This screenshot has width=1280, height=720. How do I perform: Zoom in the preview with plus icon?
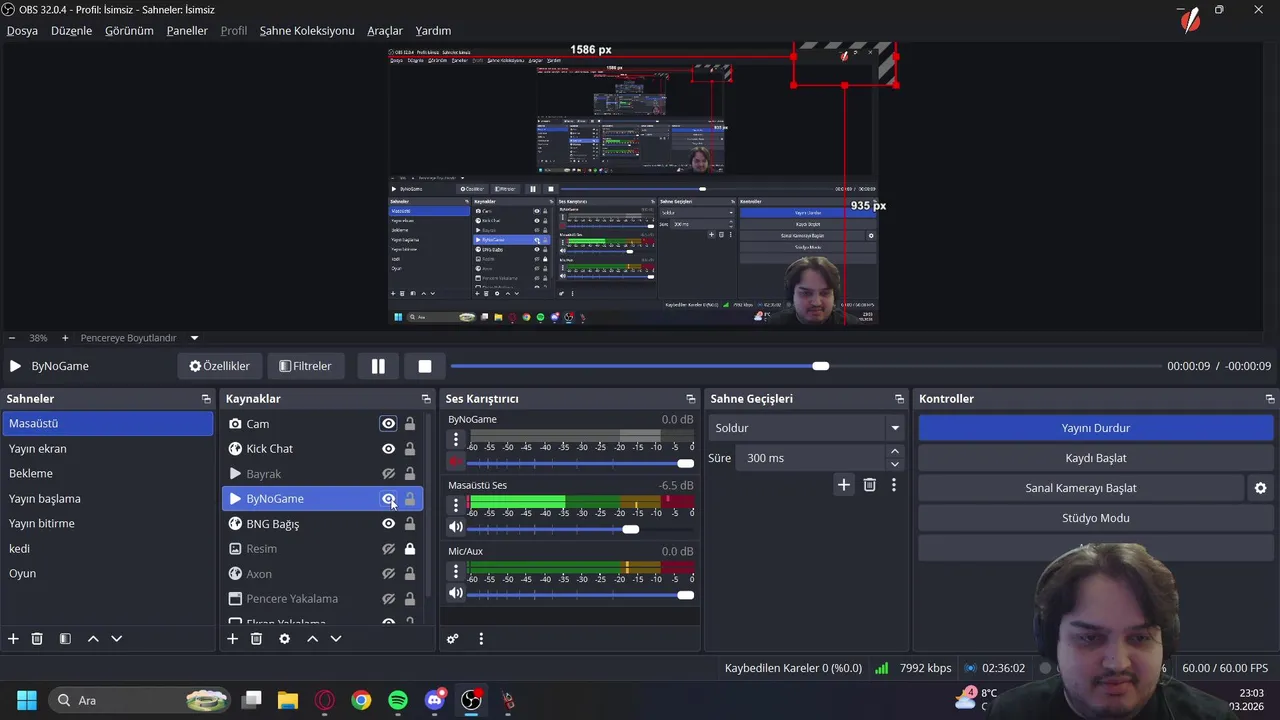(x=65, y=338)
